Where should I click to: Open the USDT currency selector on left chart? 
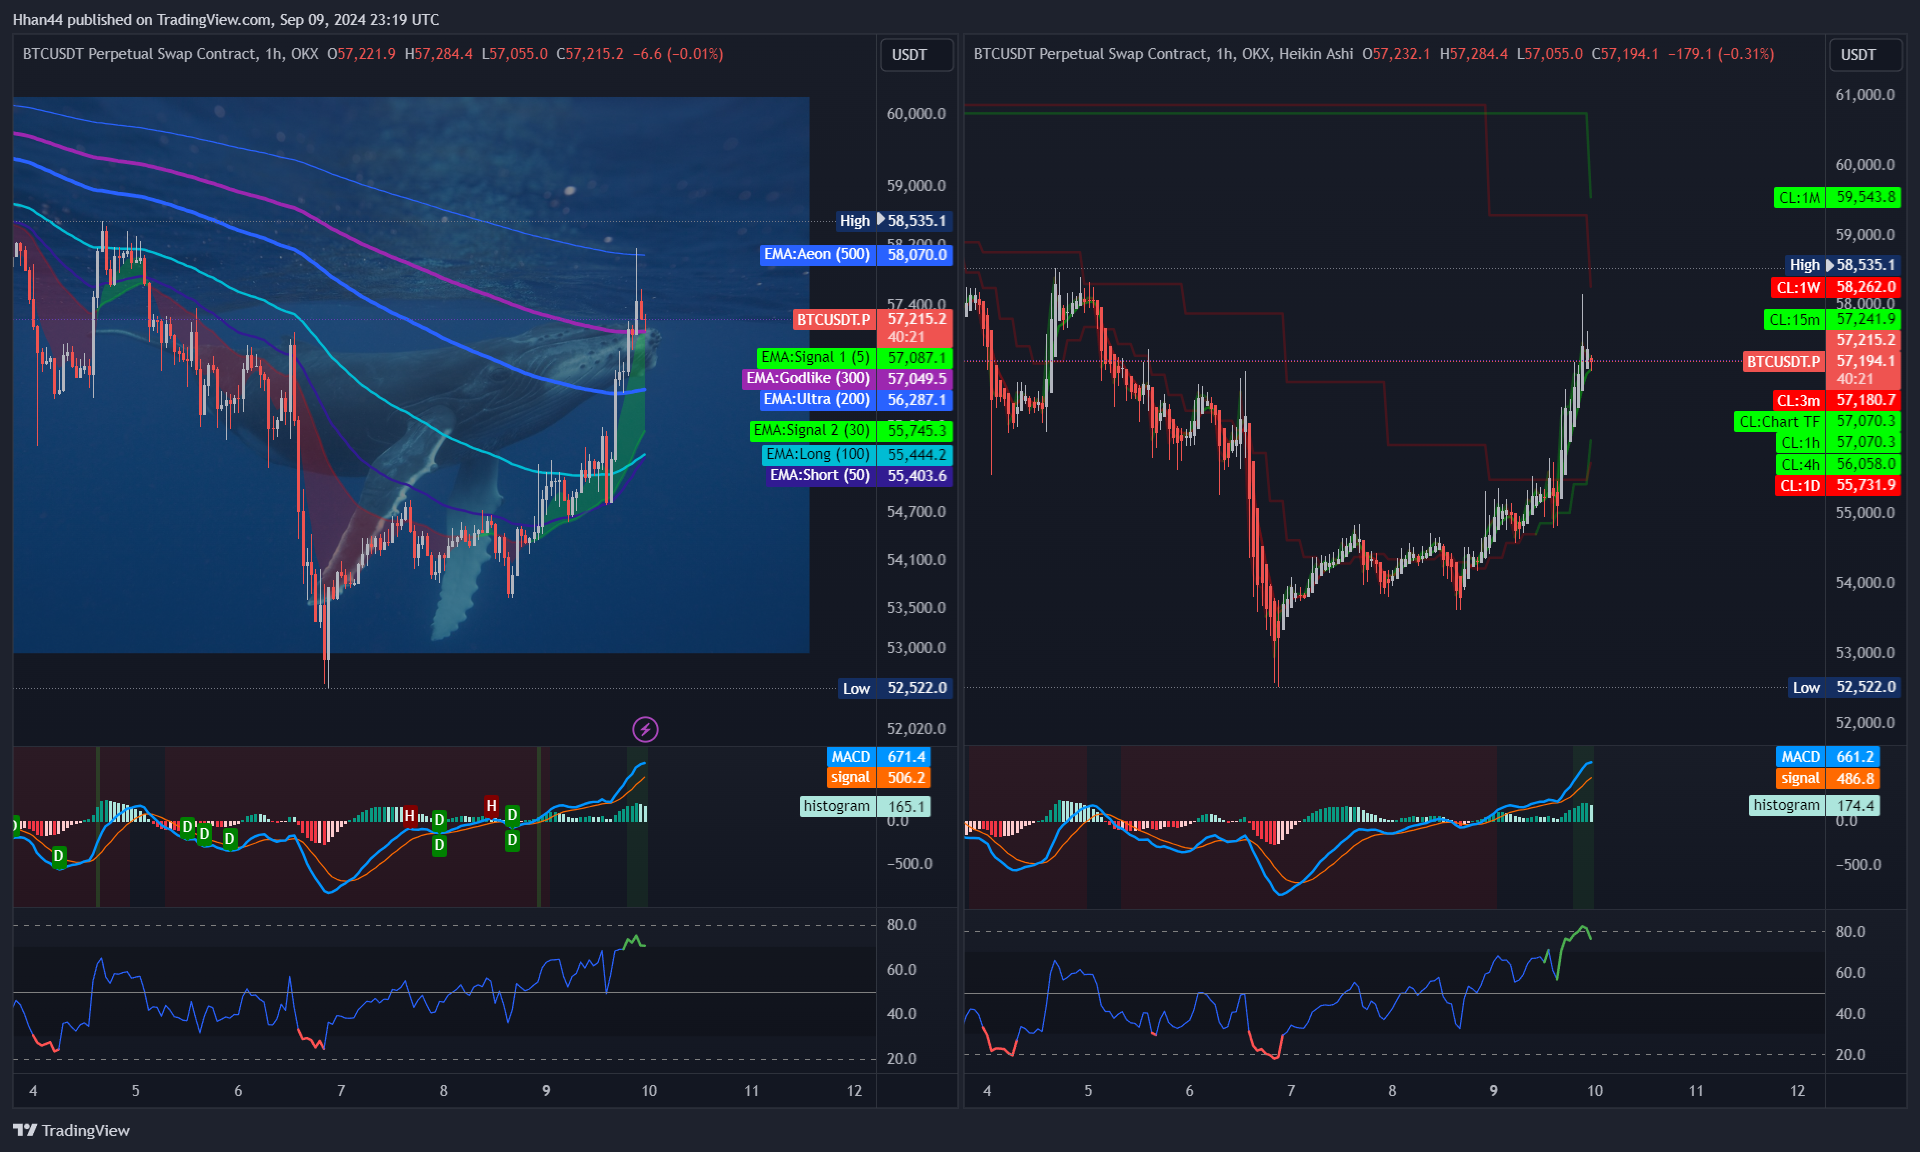click(x=915, y=54)
